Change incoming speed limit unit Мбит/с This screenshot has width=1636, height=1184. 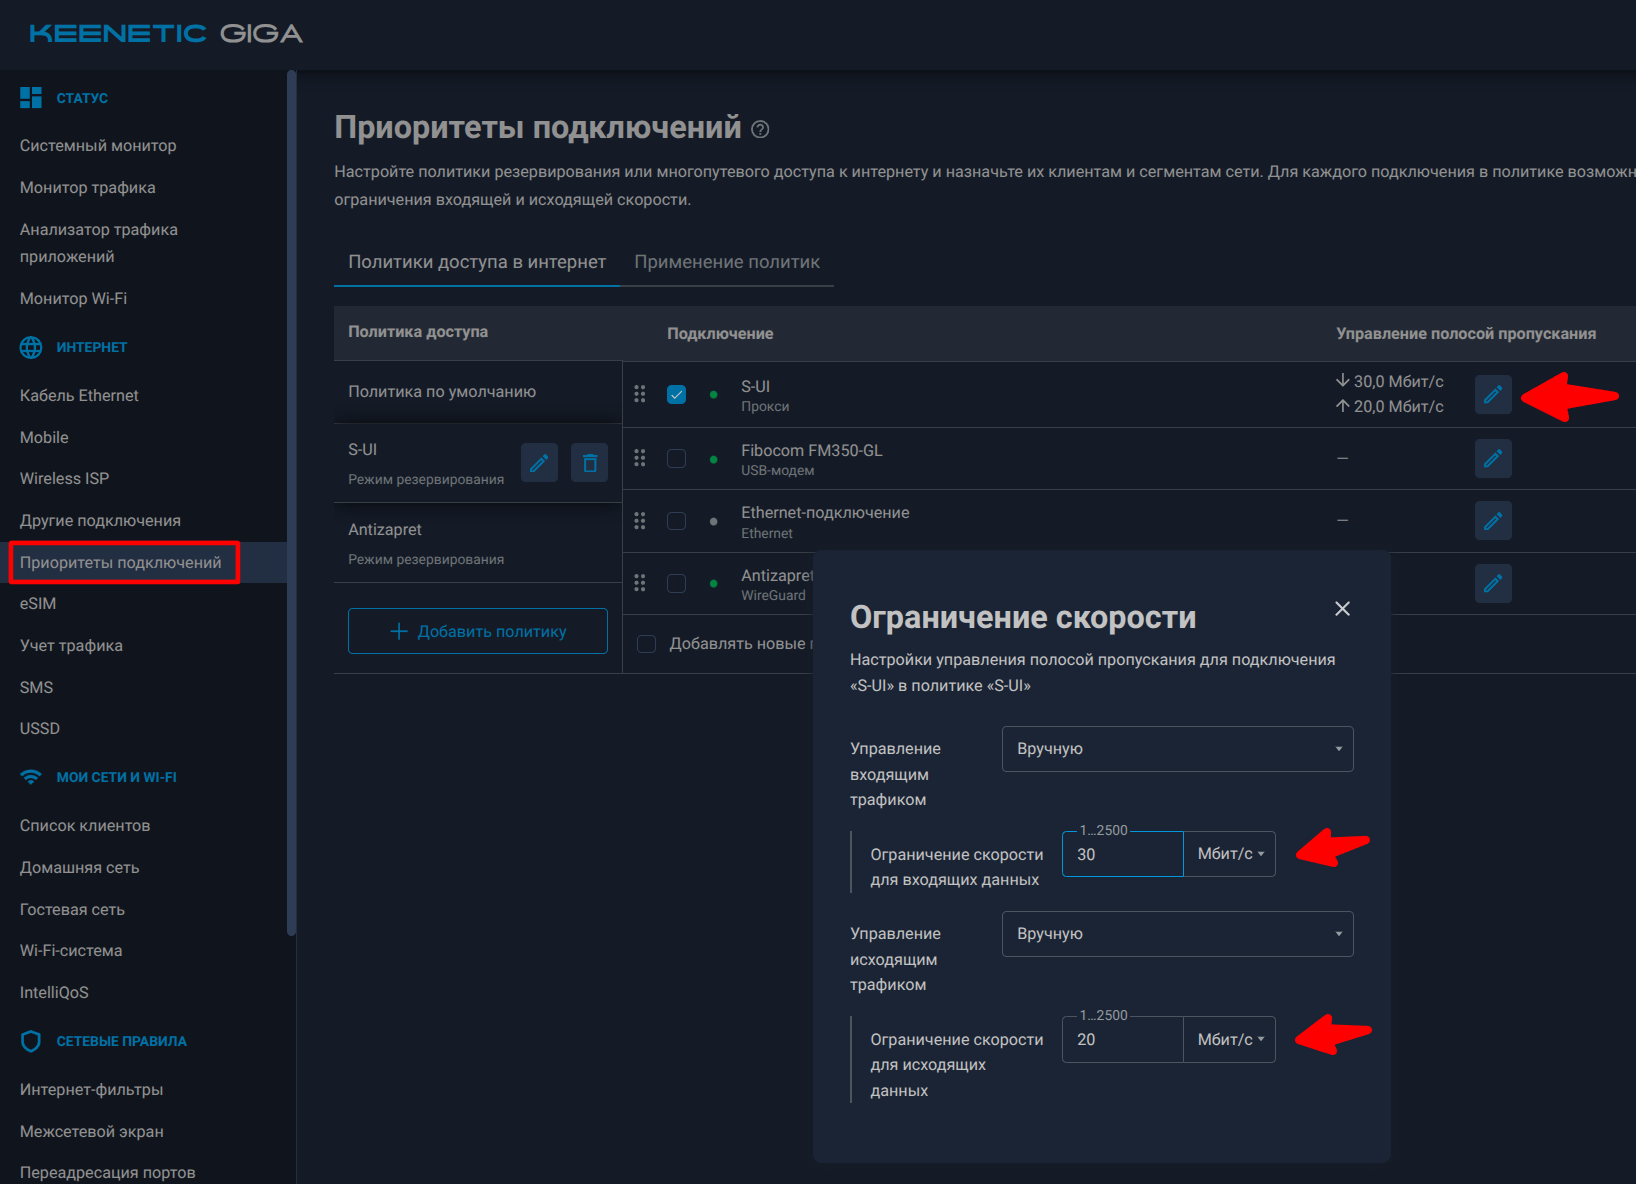coord(1229,854)
